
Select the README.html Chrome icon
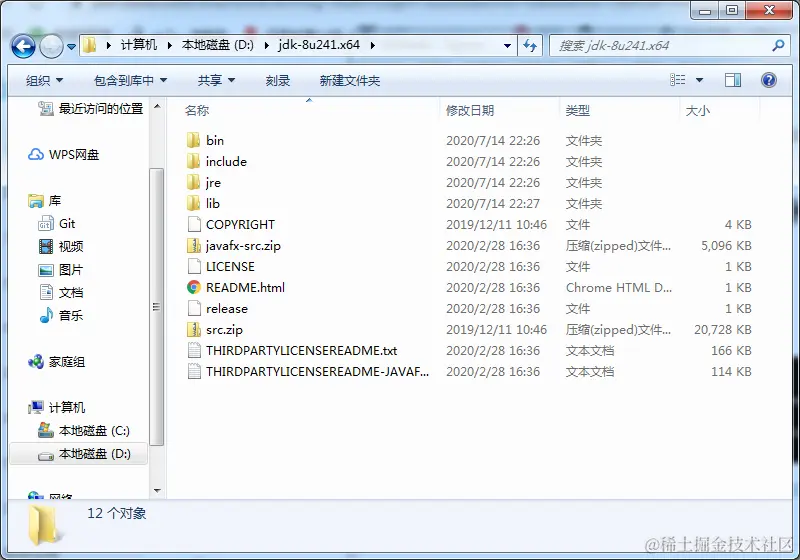[194, 287]
